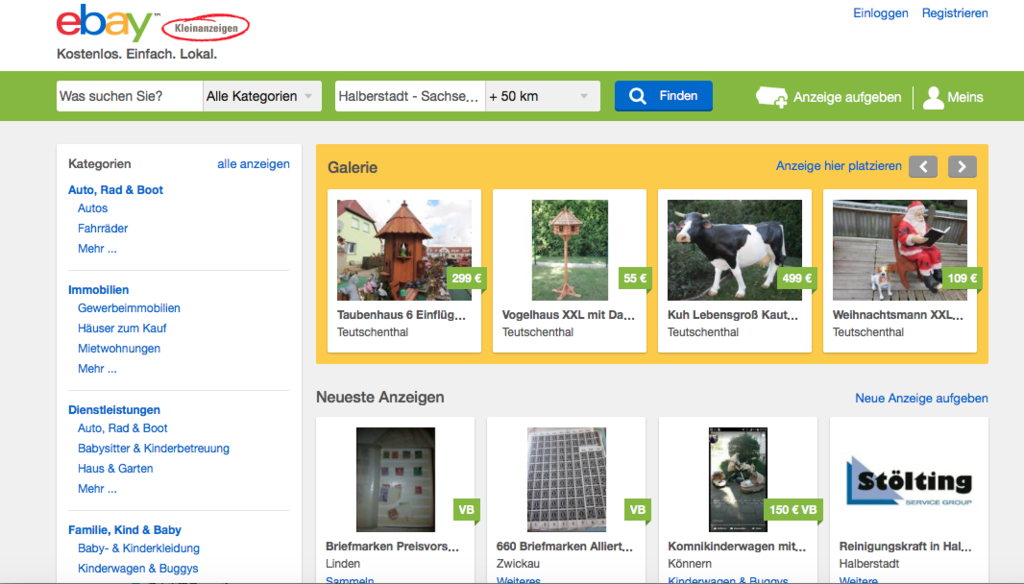Click 'Reinigungskraft in Hal...' listing title
Screen dimensions: 1024x584
(x=905, y=547)
